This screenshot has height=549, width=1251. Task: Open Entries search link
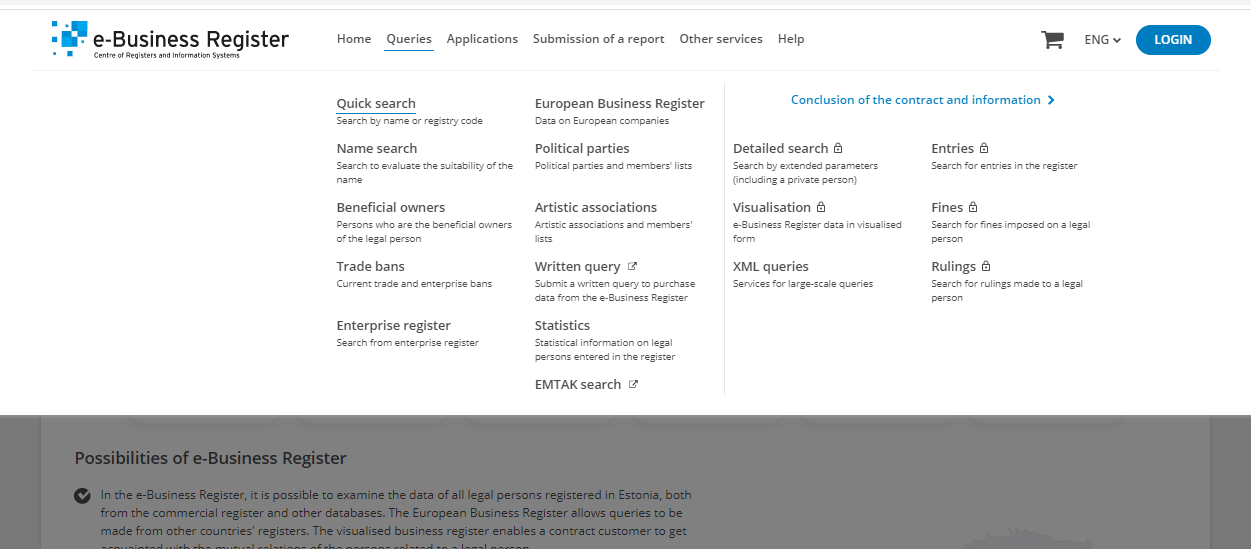click(x=953, y=148)
